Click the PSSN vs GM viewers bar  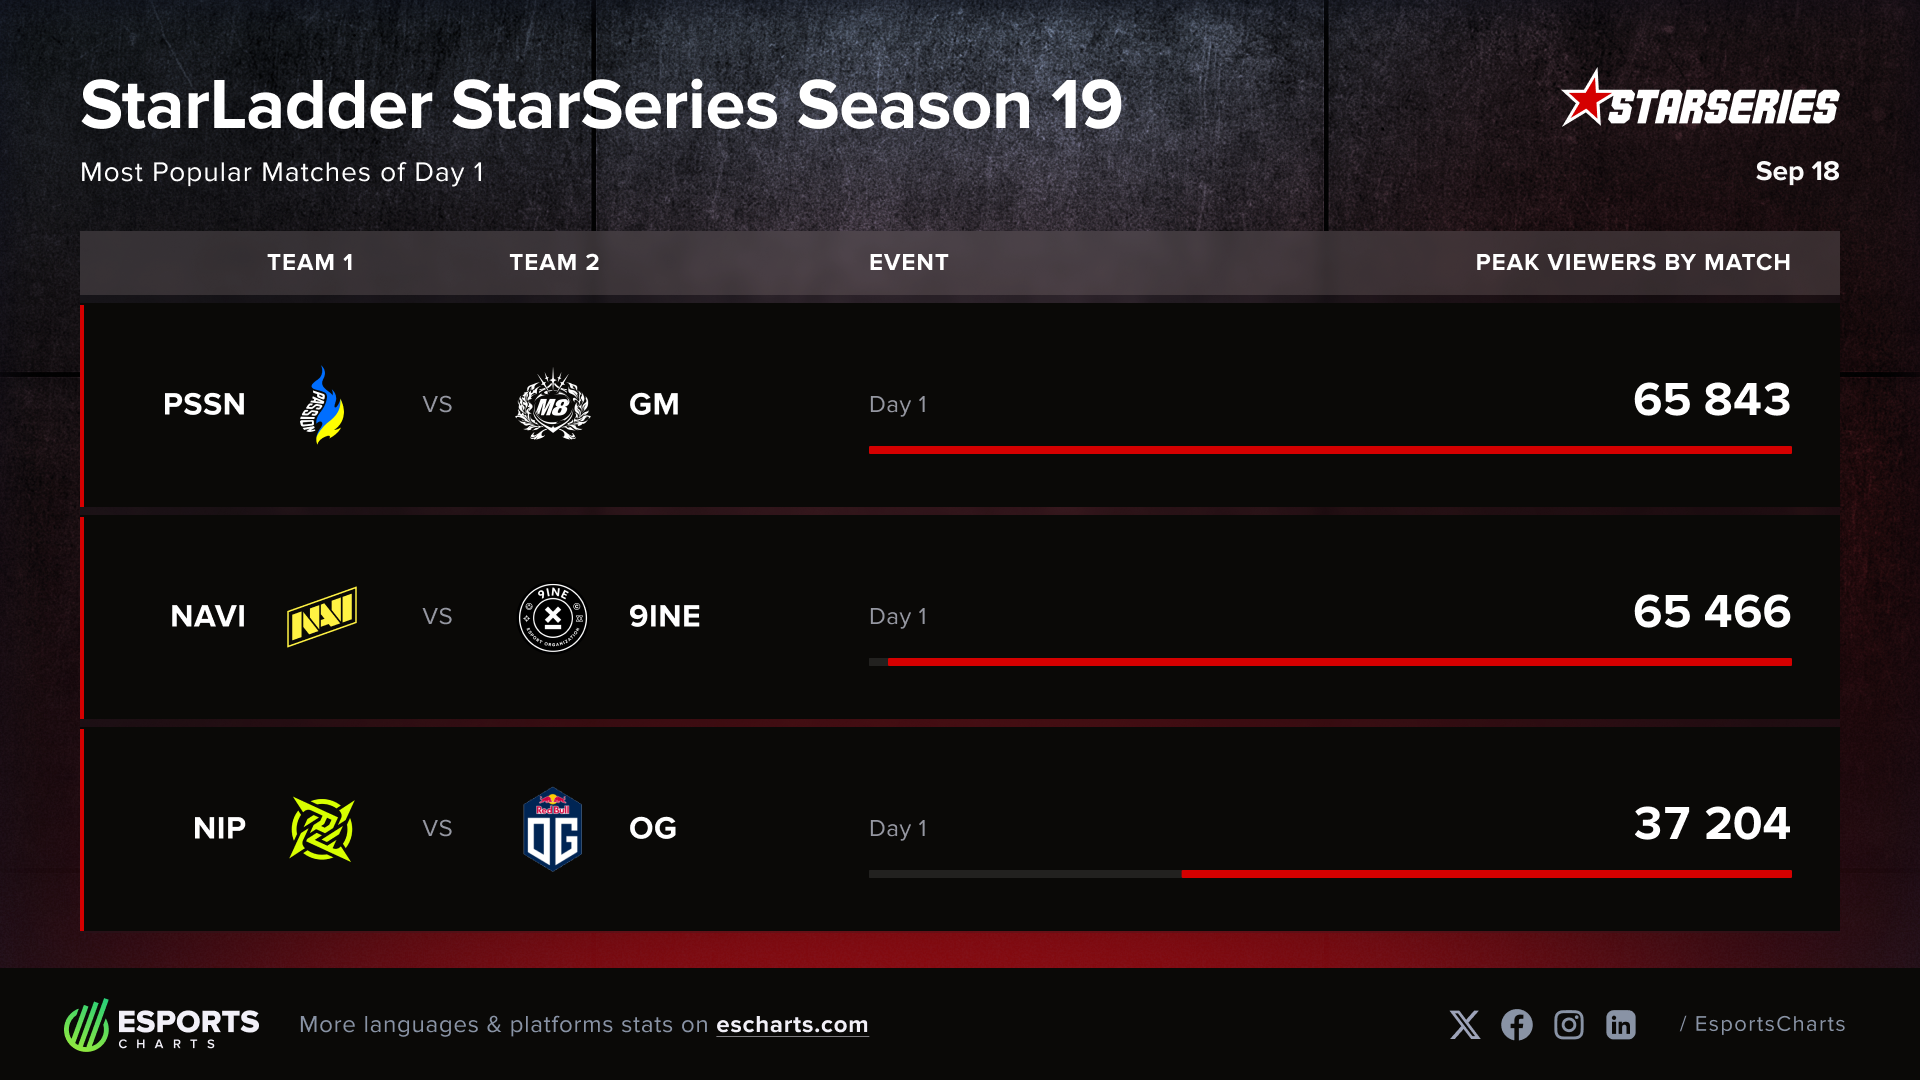click(x=1330, y=450)
